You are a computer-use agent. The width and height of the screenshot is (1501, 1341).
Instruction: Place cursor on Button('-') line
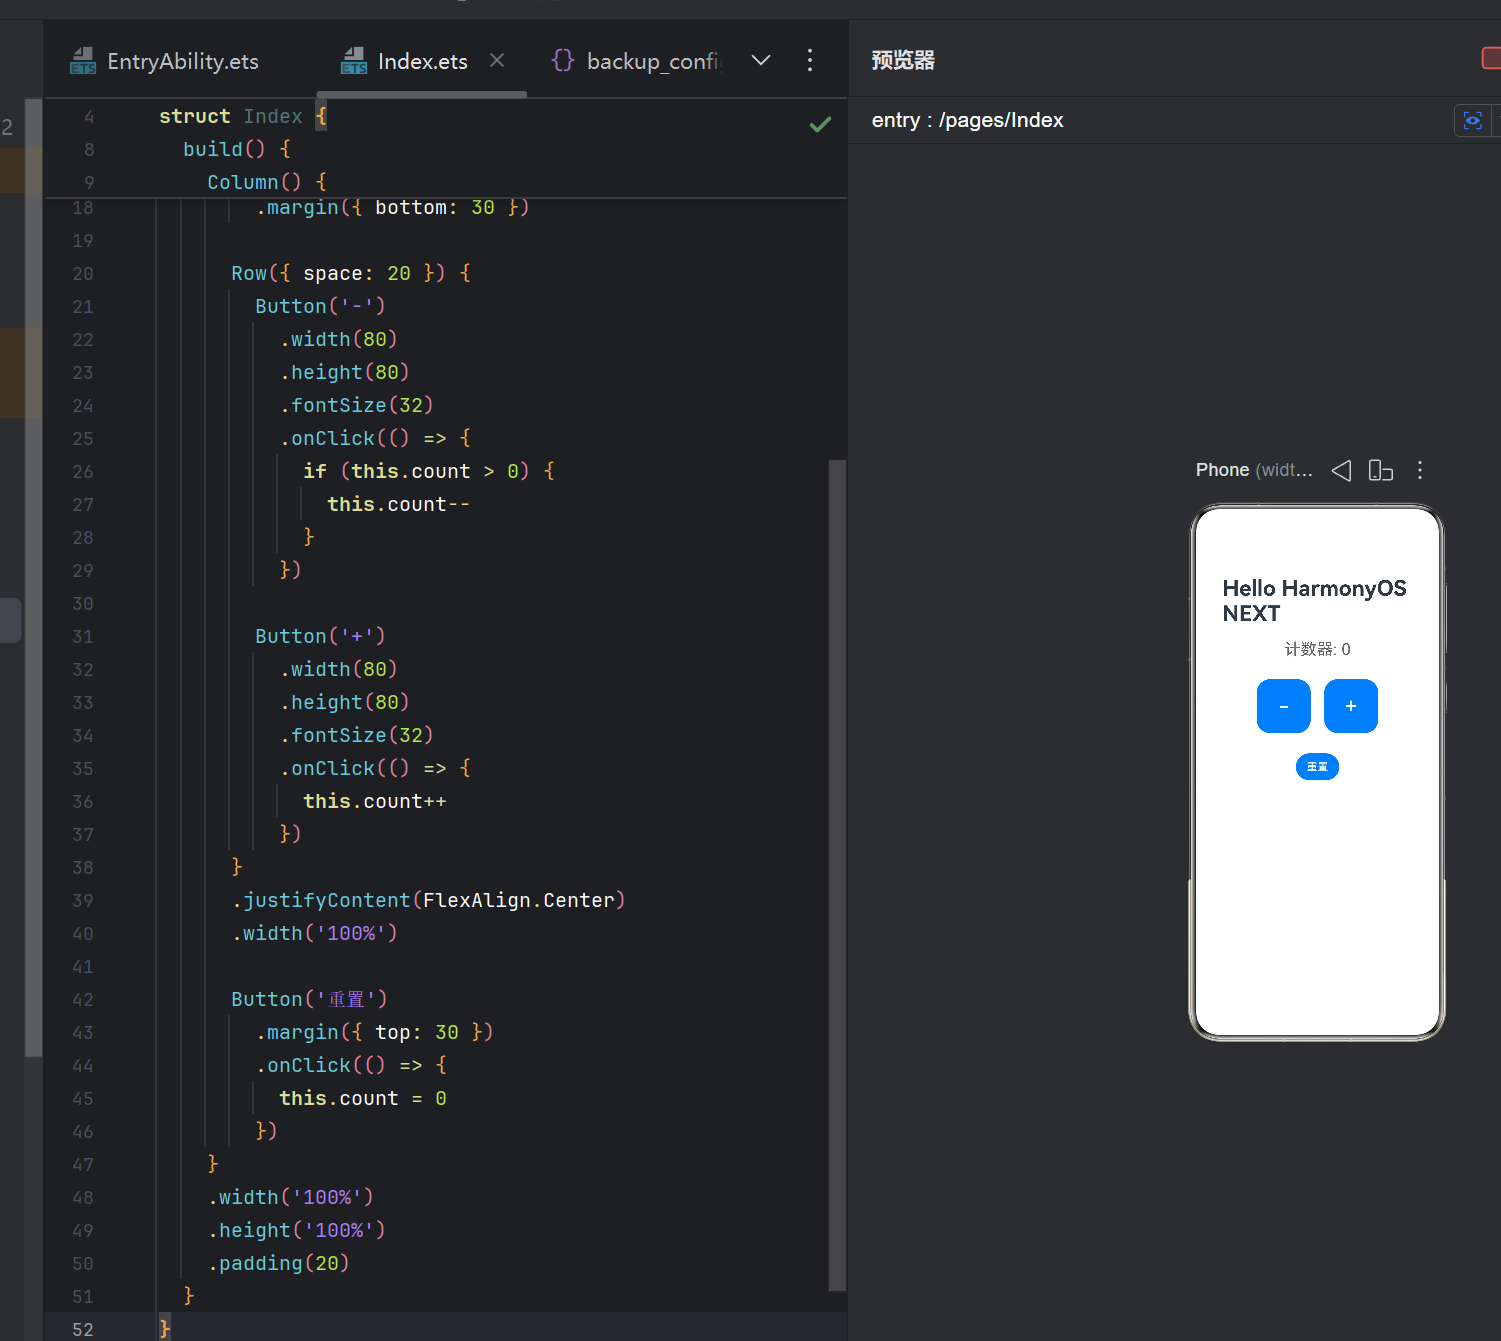(x=320, y=306)
